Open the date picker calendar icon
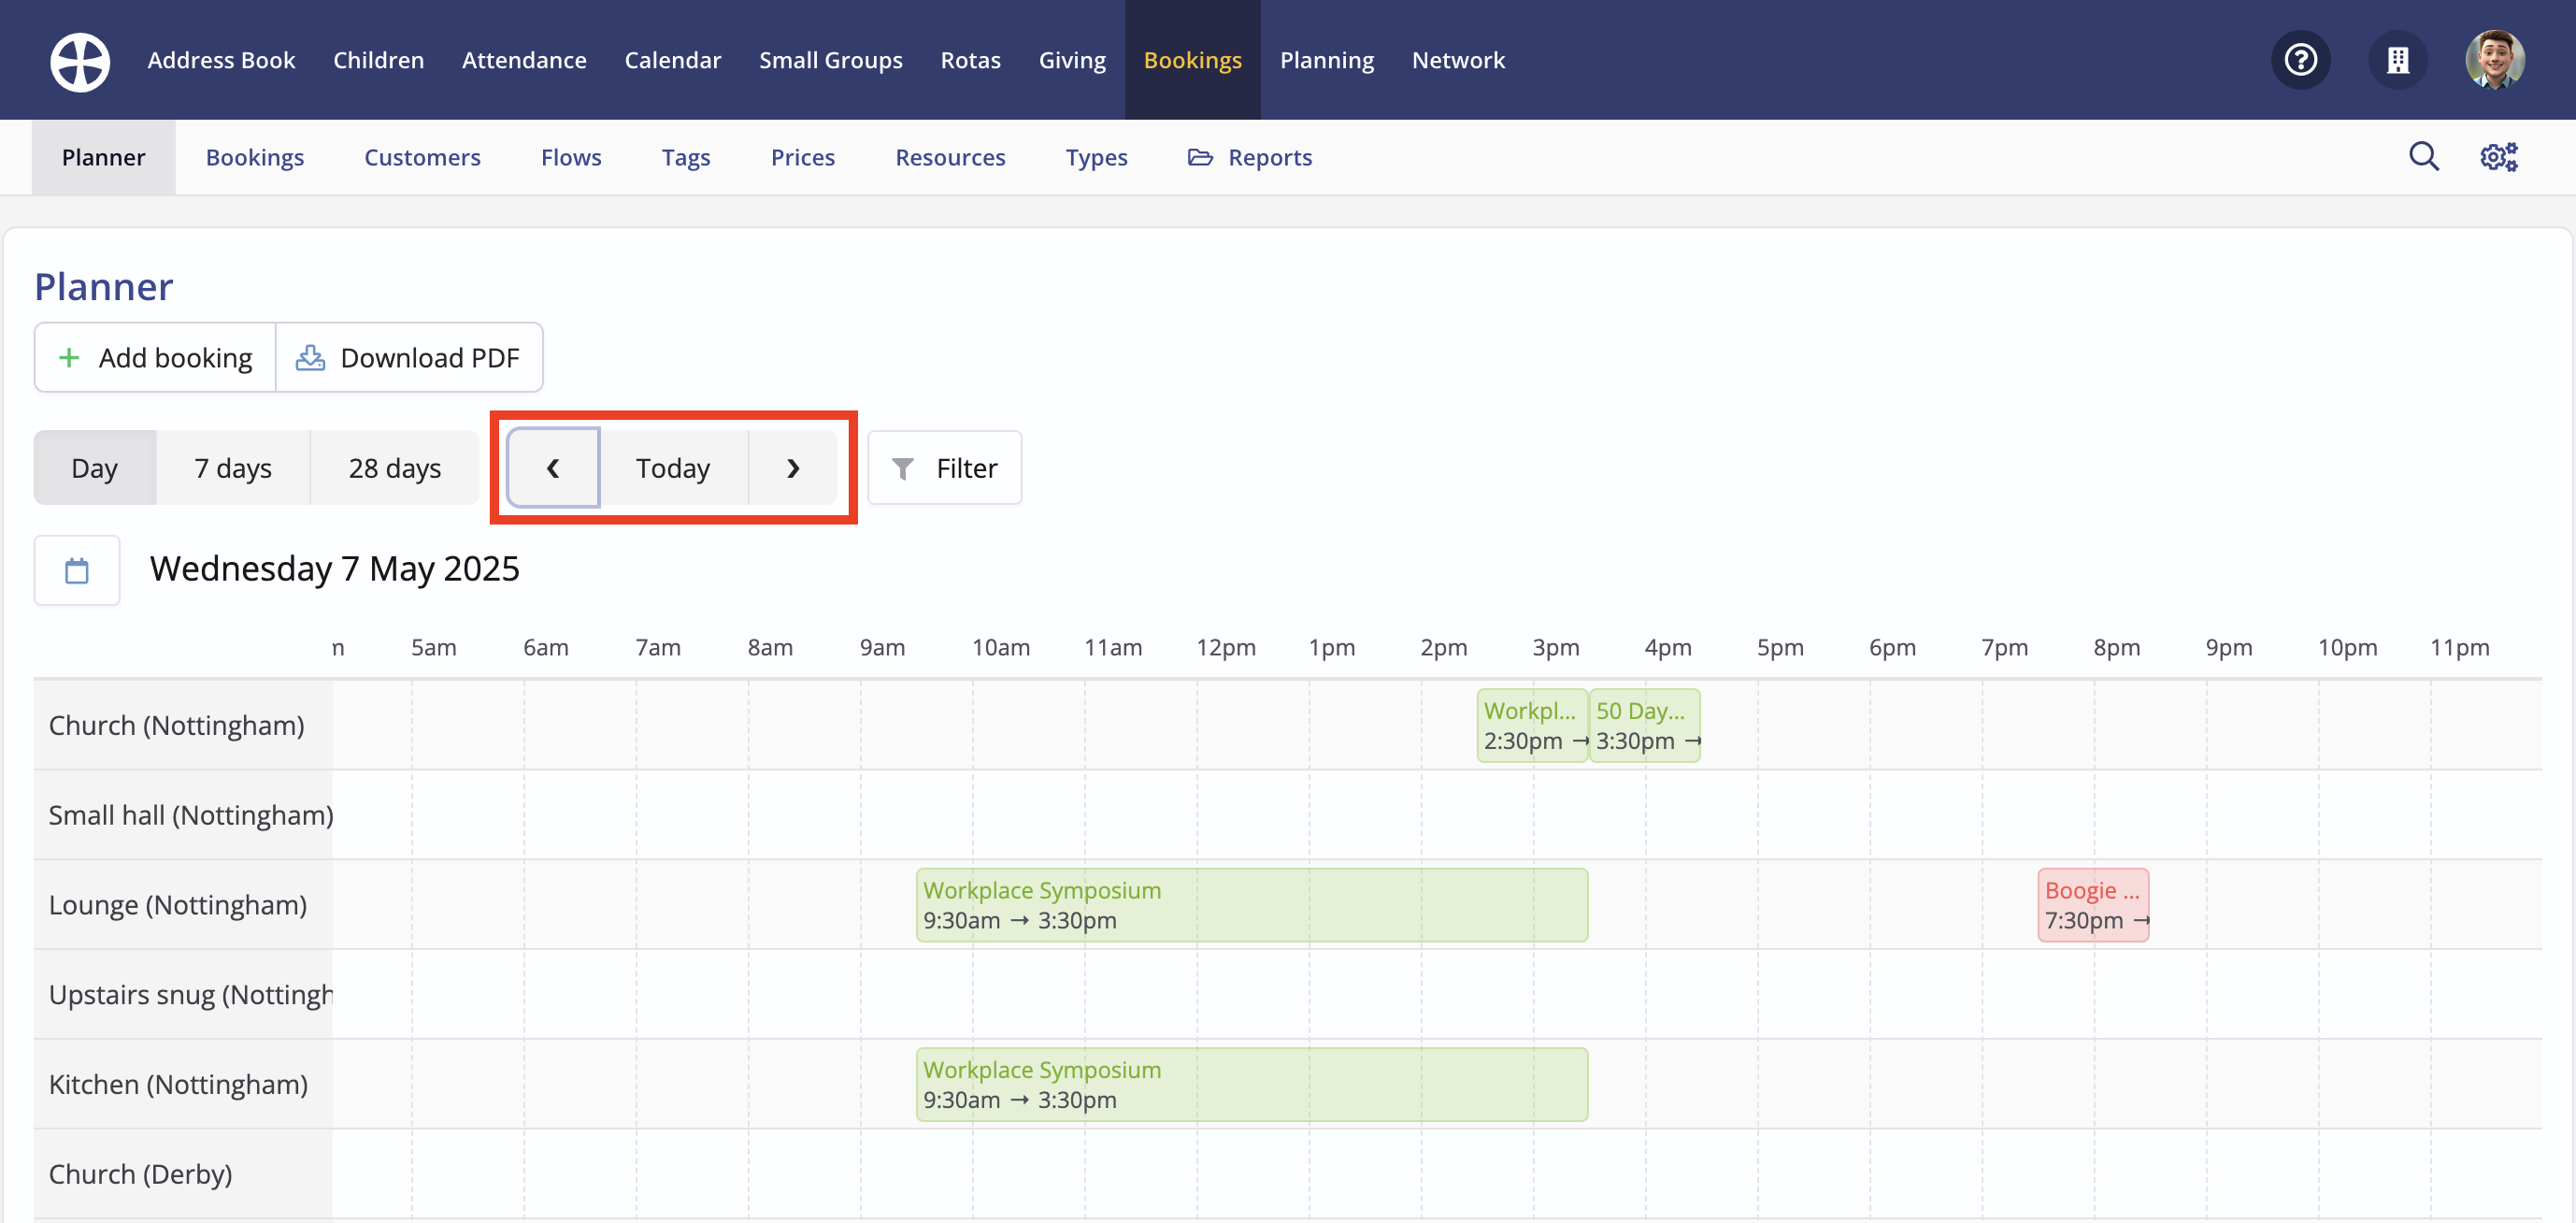 coord(77,570)
